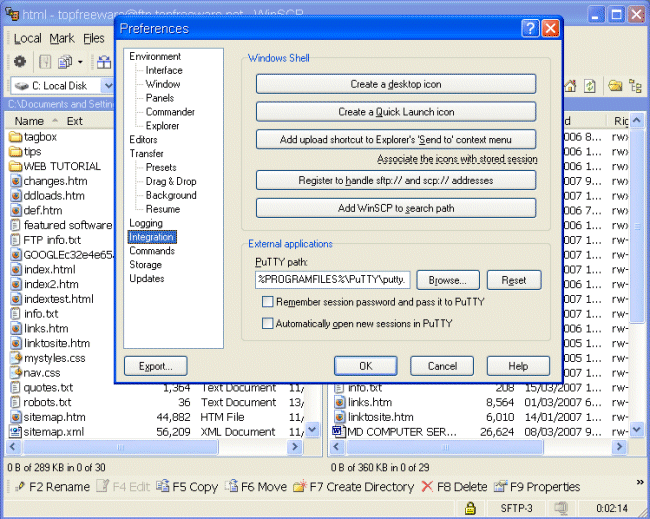650x519 pixels.
Task: Open the Files menu
Action: (x=94, y=39)
